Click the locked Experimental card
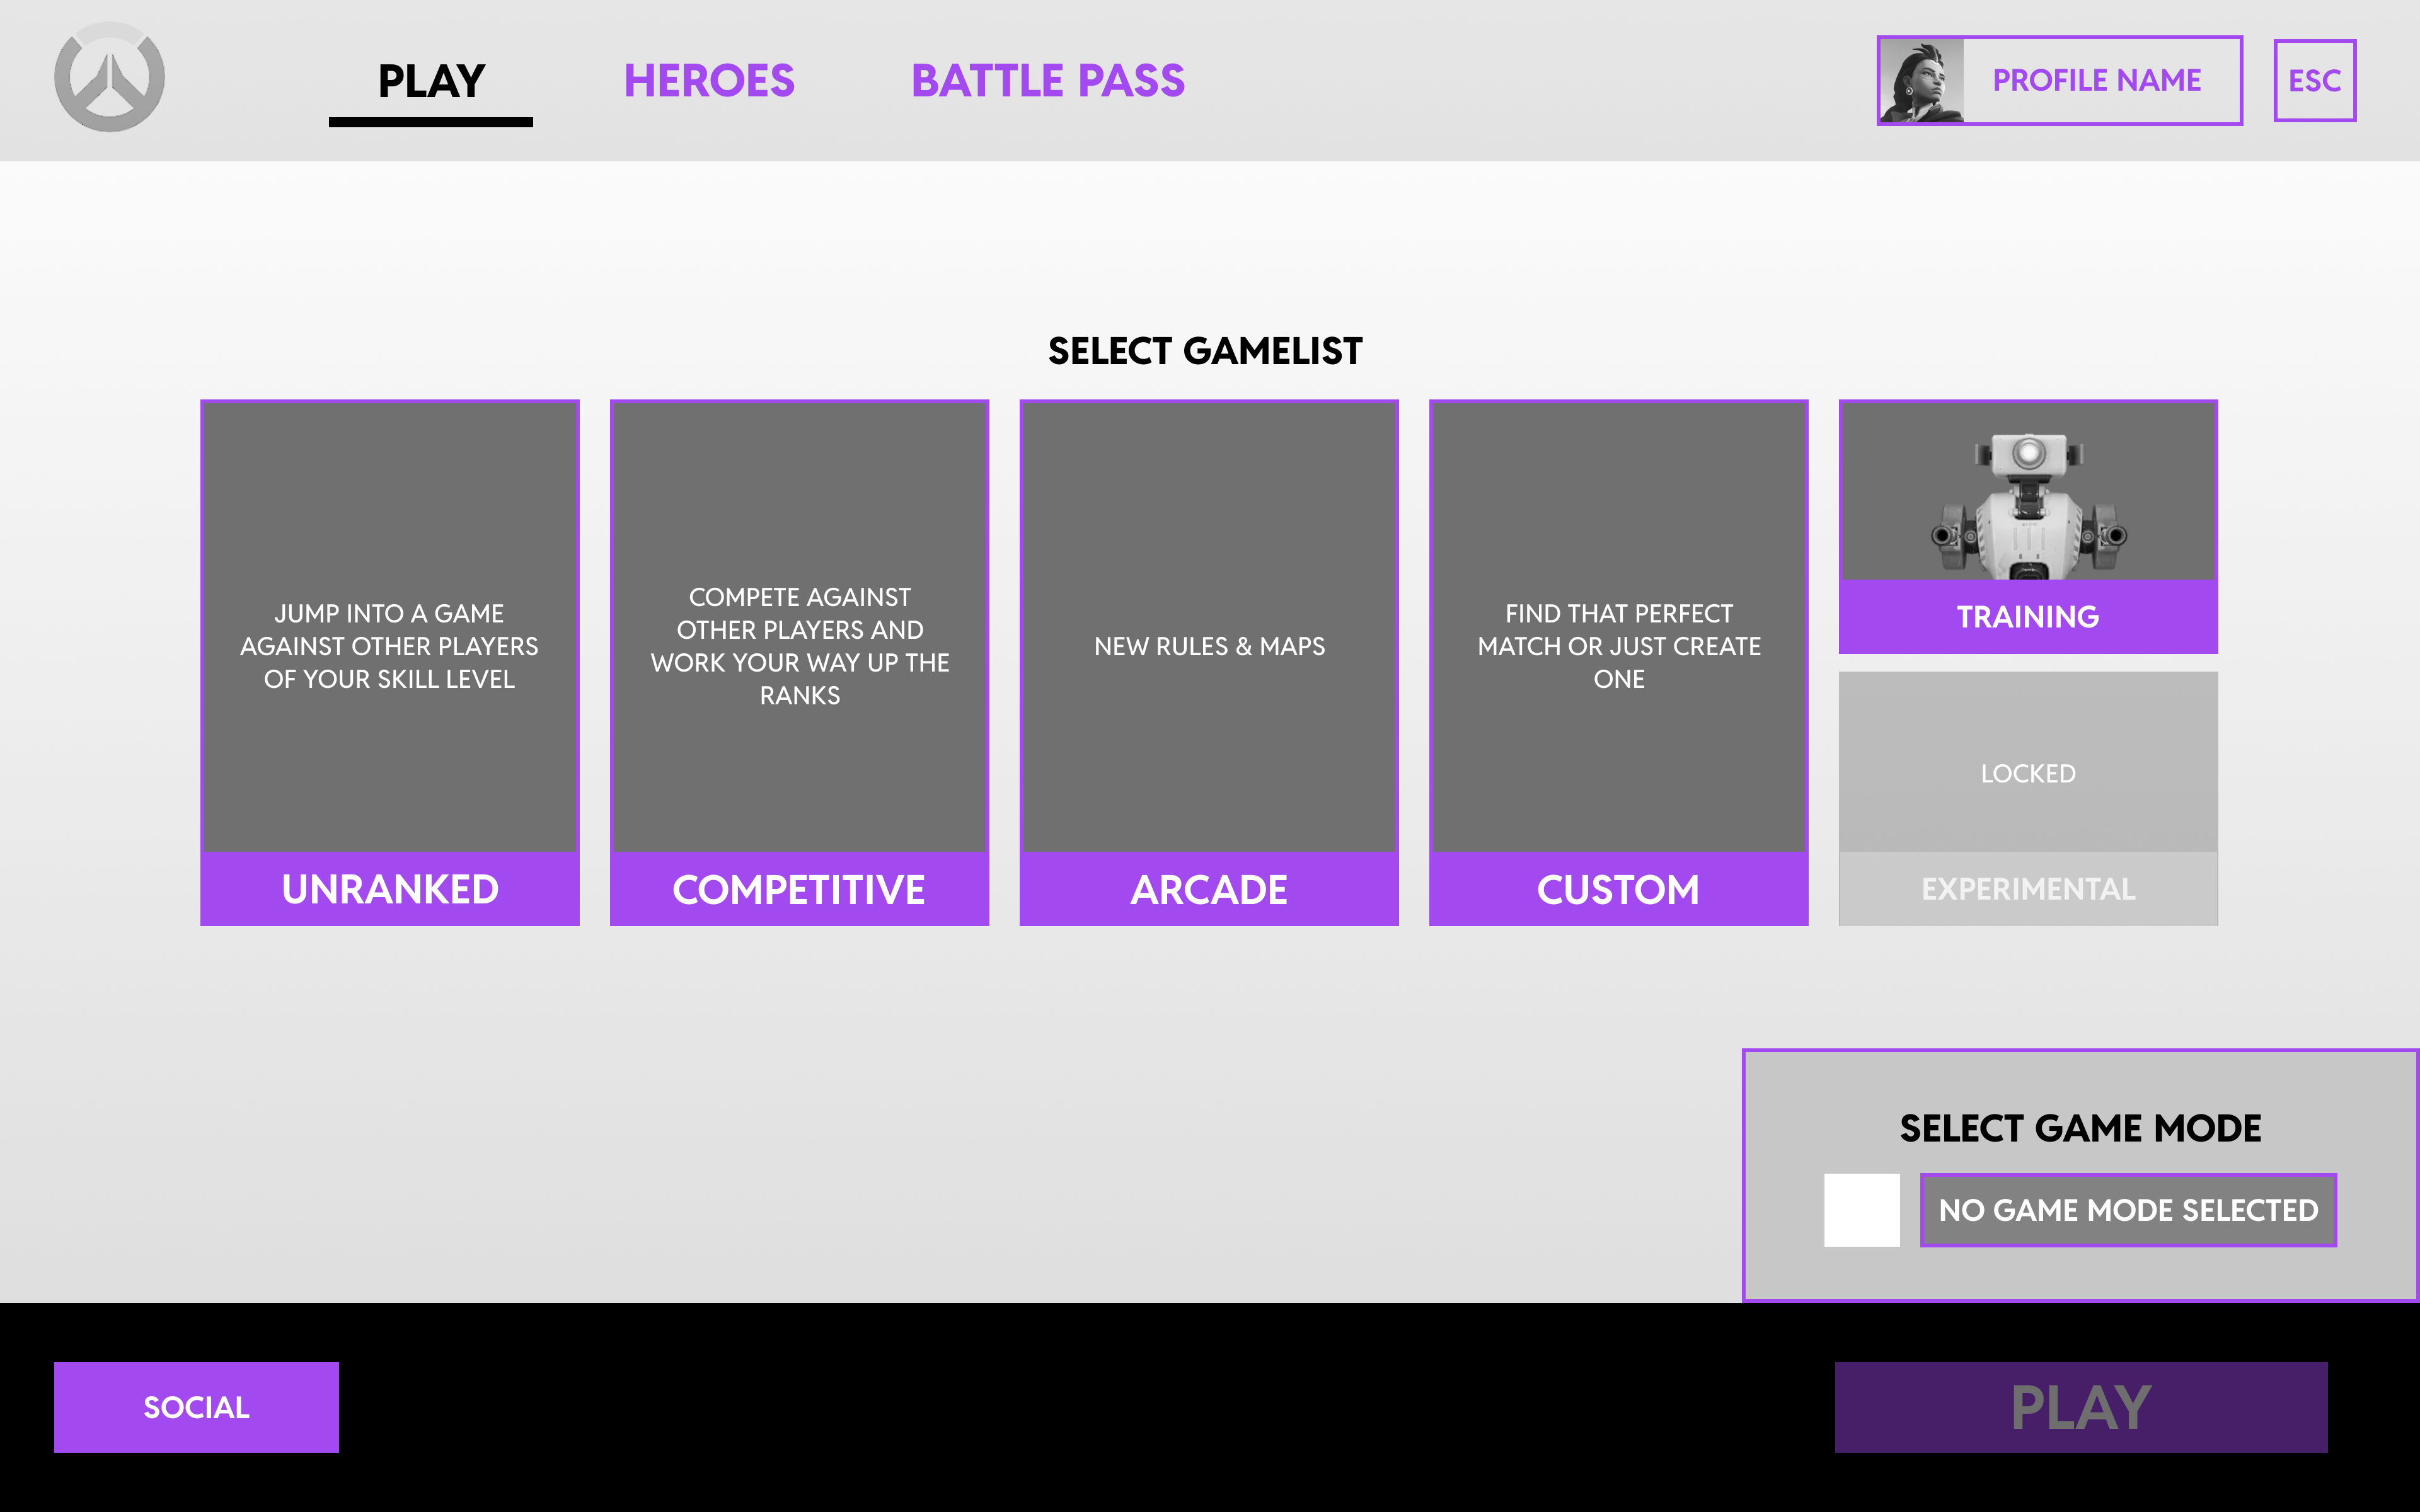The image size is (2420, 1512). 2027,798
